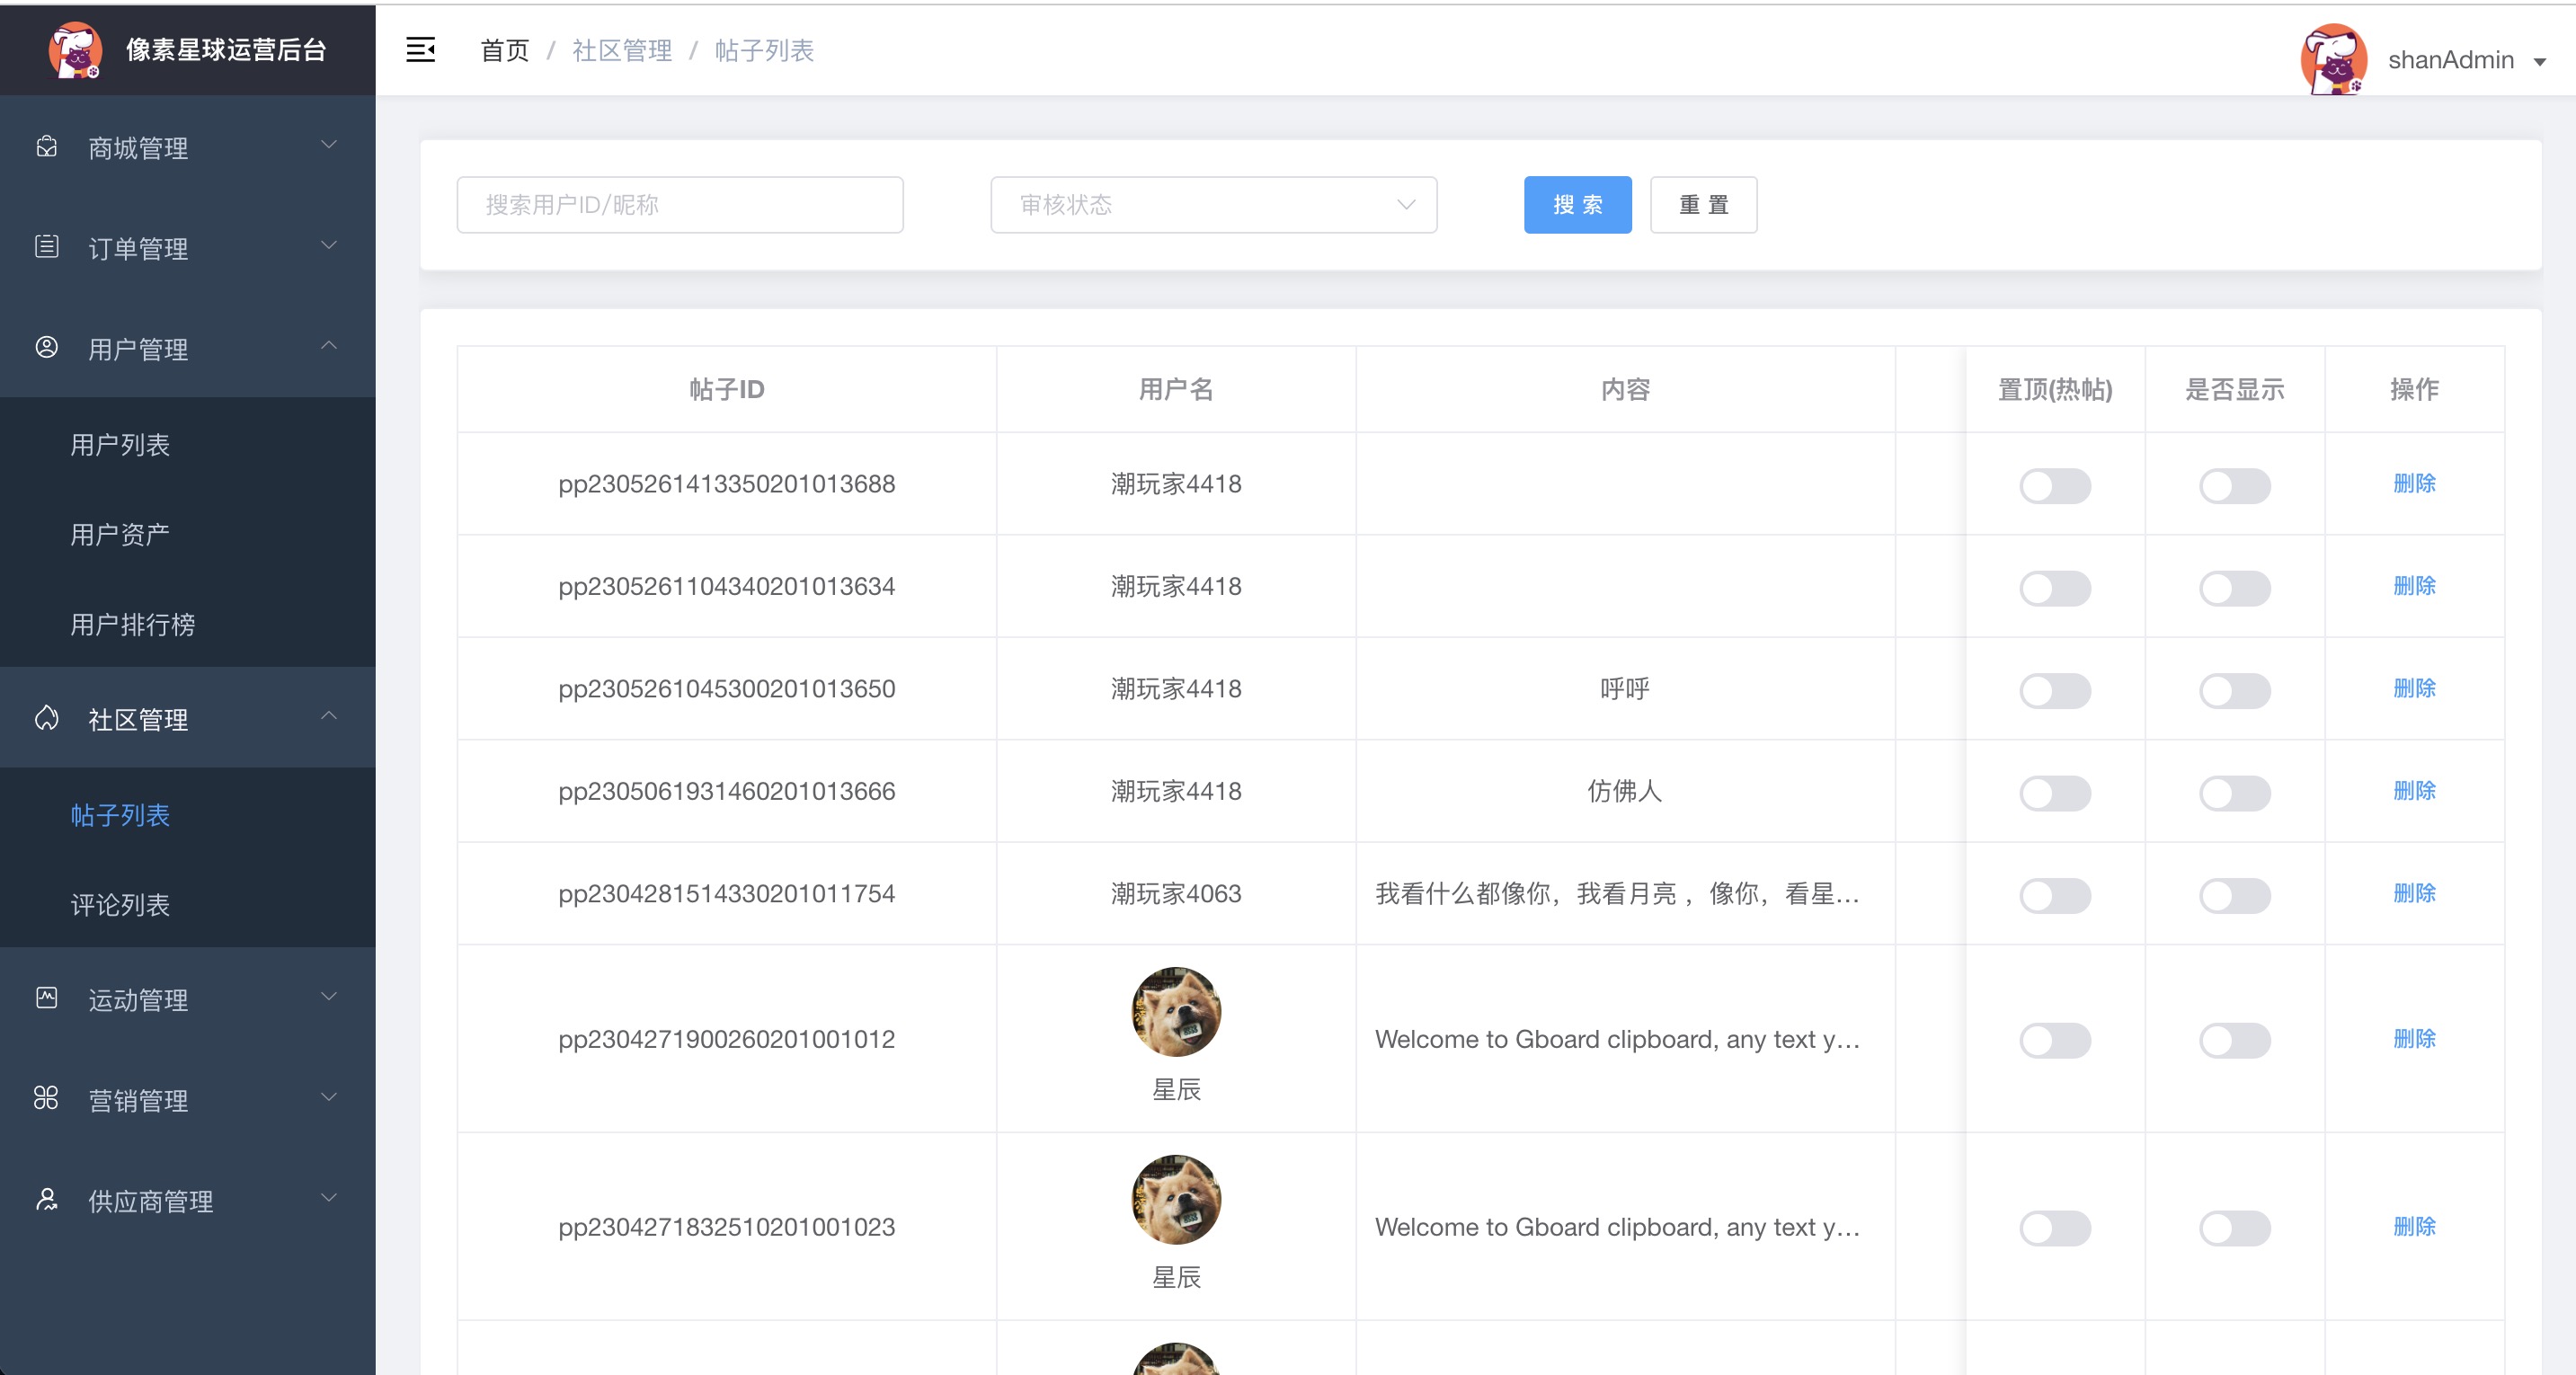2576x1375 pixels.
Task: Collapse the 社区管理 menu chevron
Action: 328,716
